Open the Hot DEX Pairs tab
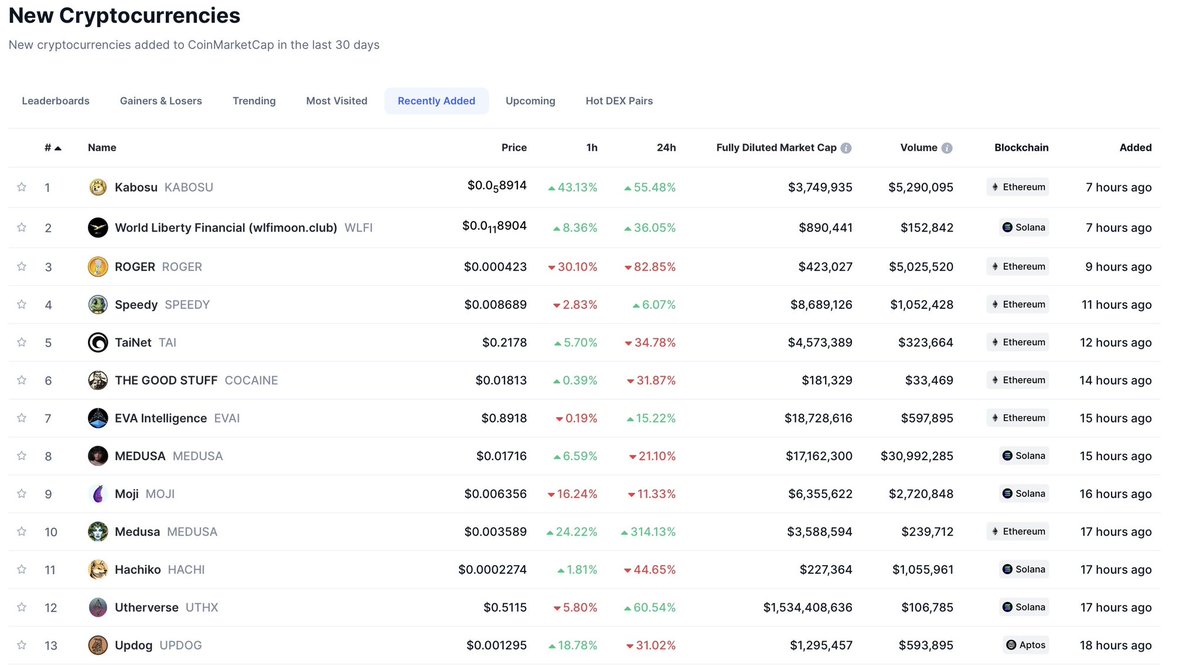Viewport: 1200px width, 667px height. pyautogui.click(x=619, y=100)
